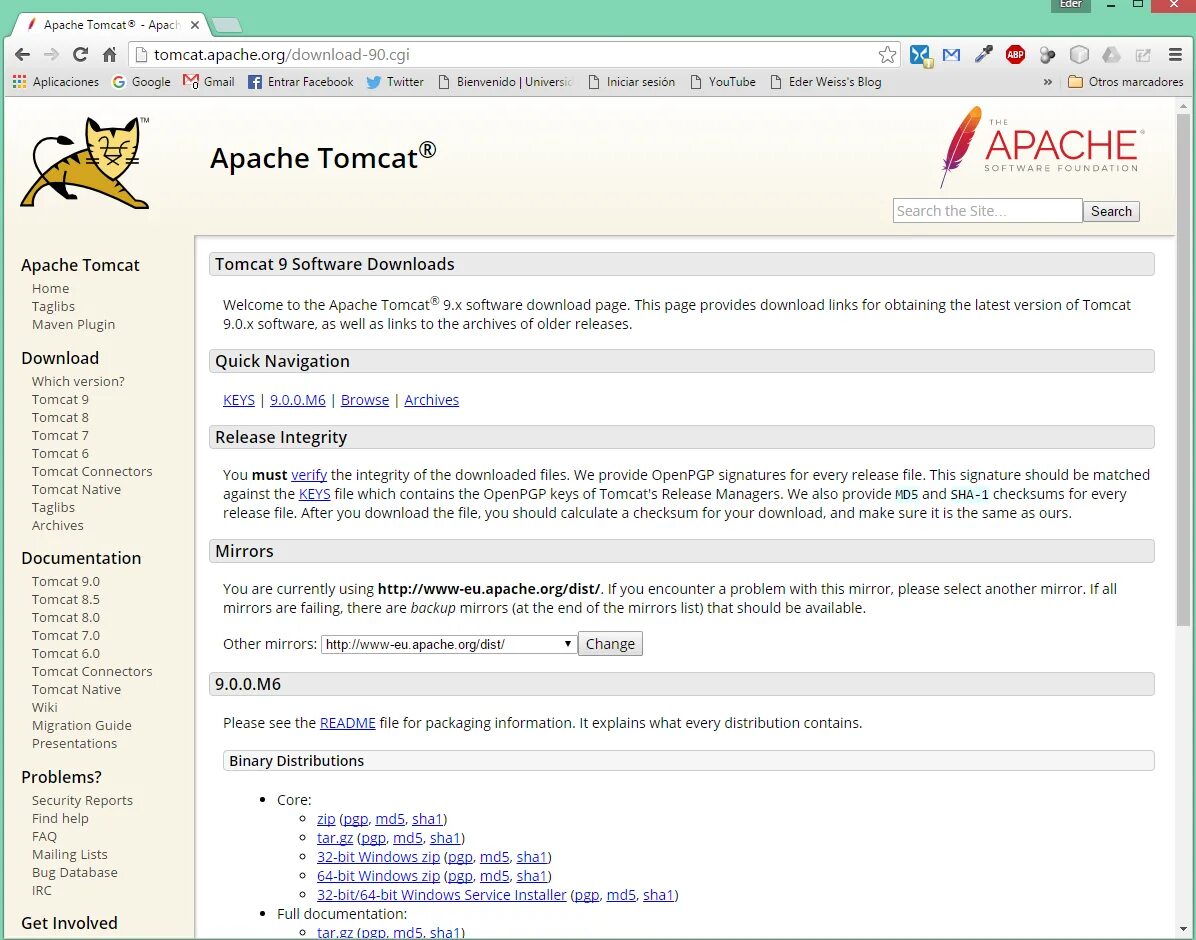This screenshot has height=940, width=1196.
Task: Open the KEYS quick navigation link
Action: coord(239,400)
